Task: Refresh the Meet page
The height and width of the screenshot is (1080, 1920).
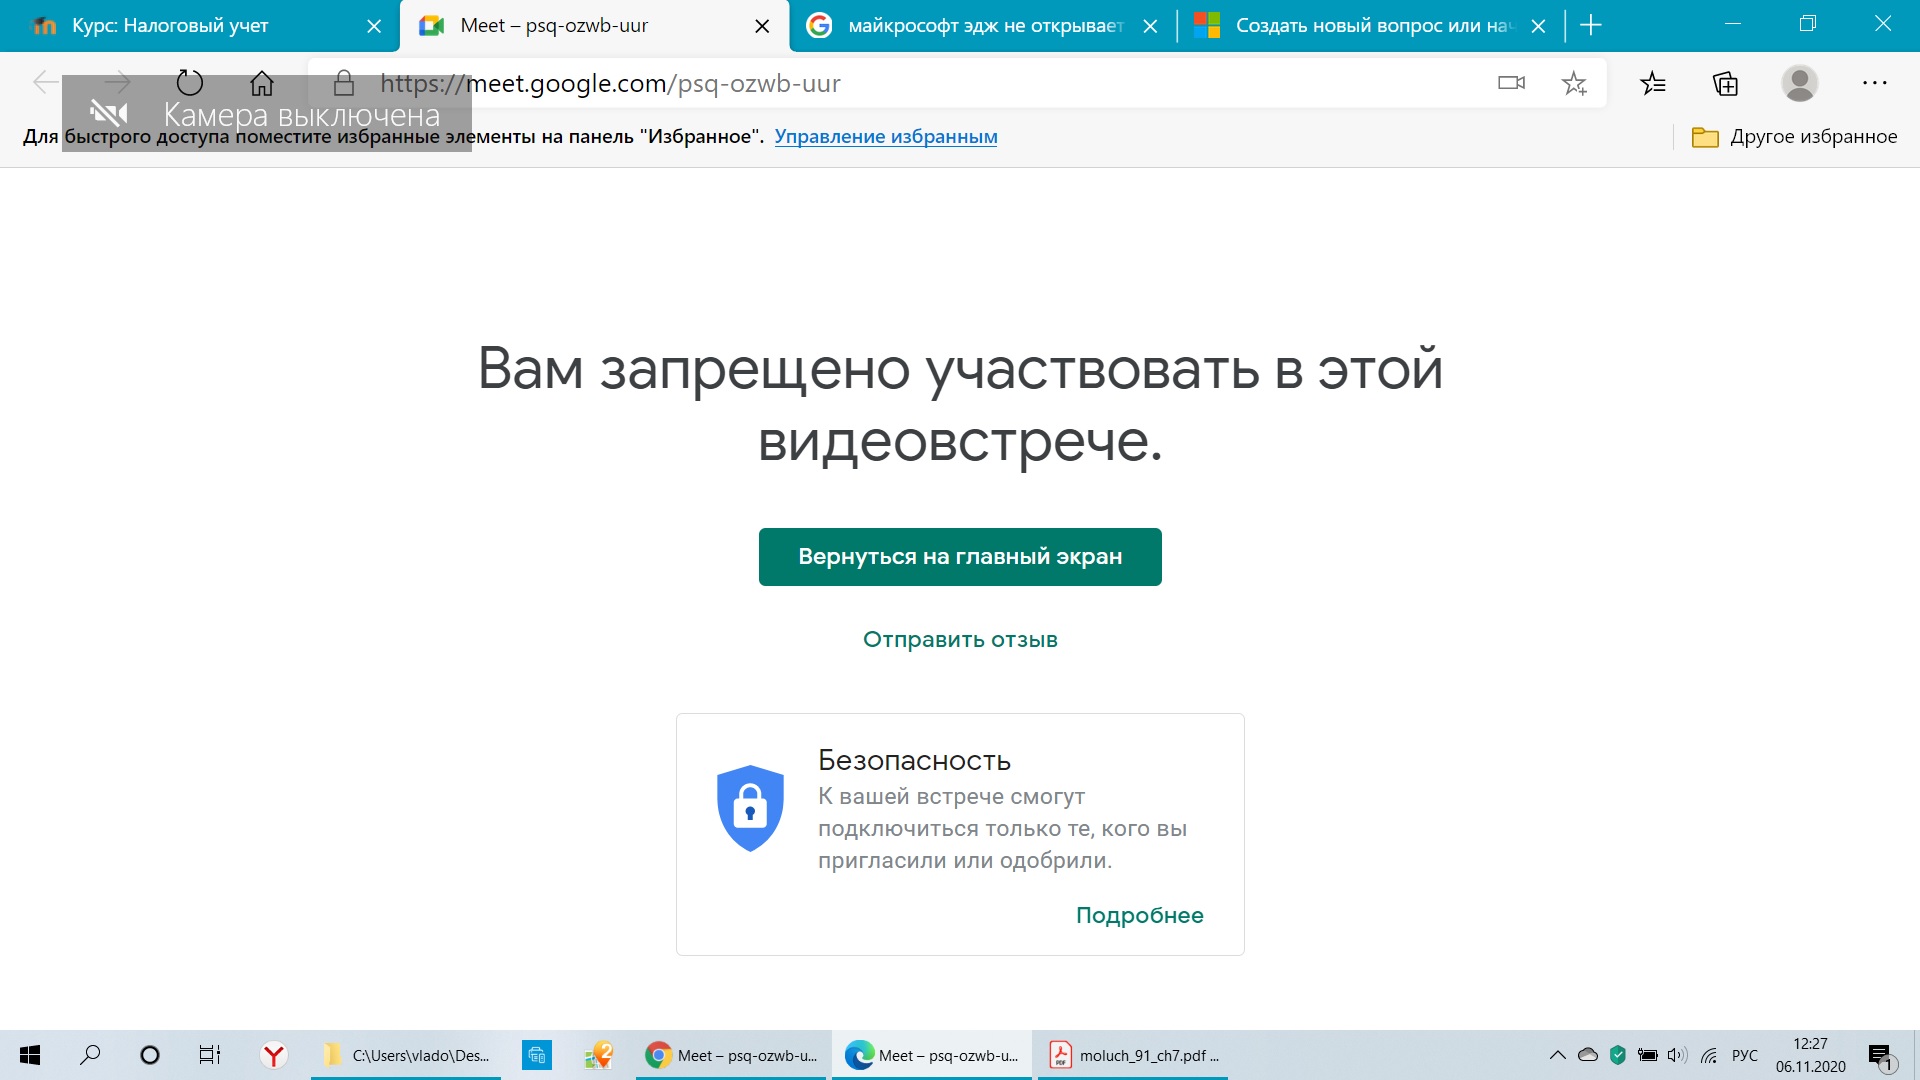Action: [x=189, y=83]
